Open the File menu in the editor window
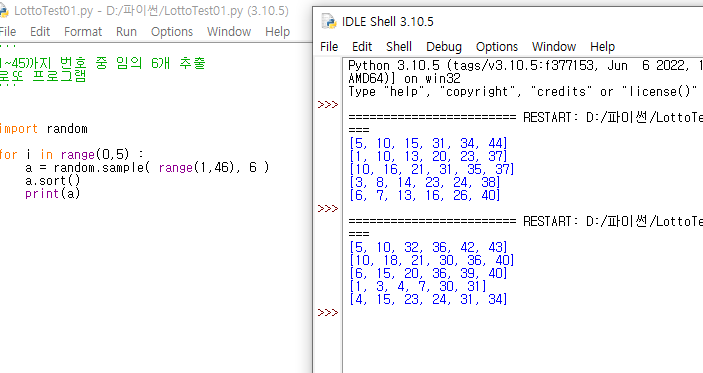This screenshot has height=373, width=703. [8, 32]
